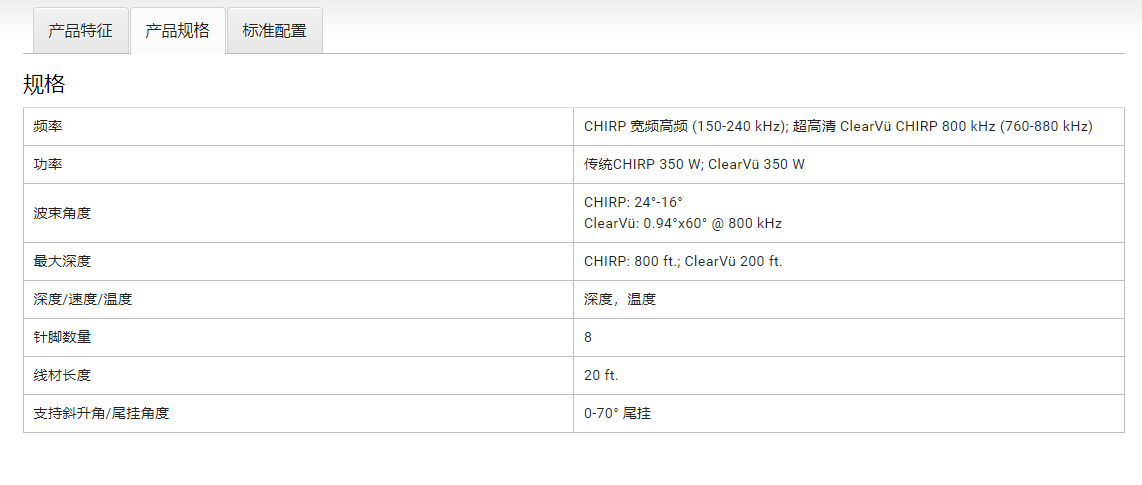This screenshot has width=1142, height=485.
Task: Click the CHIRP 宽频高频 frequency value
Action: click(x=838, y=127)
